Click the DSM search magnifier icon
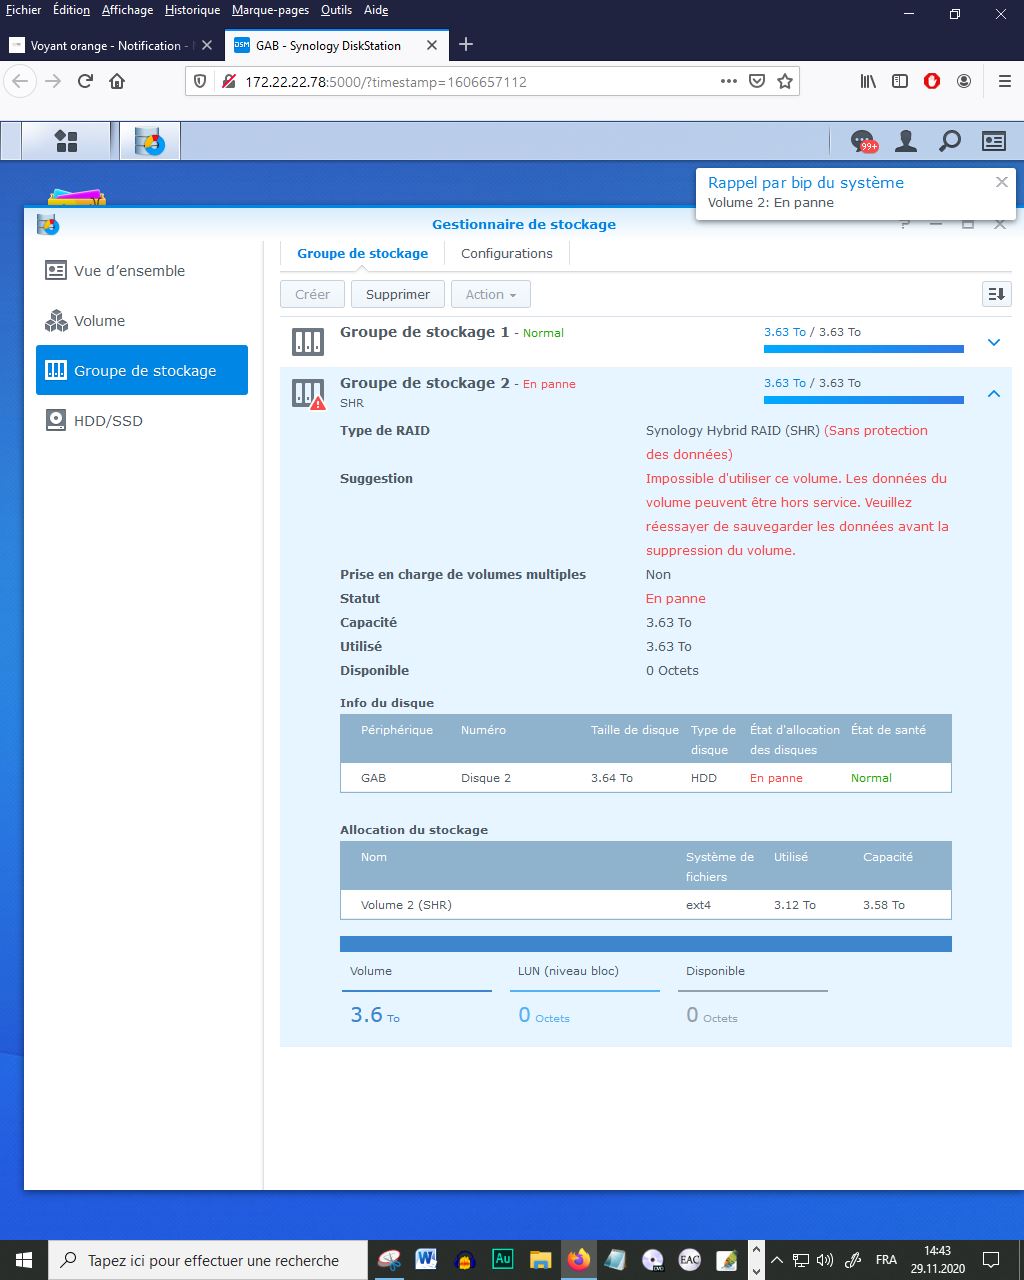1024x1280 pixels. click(x=950, y=141)
